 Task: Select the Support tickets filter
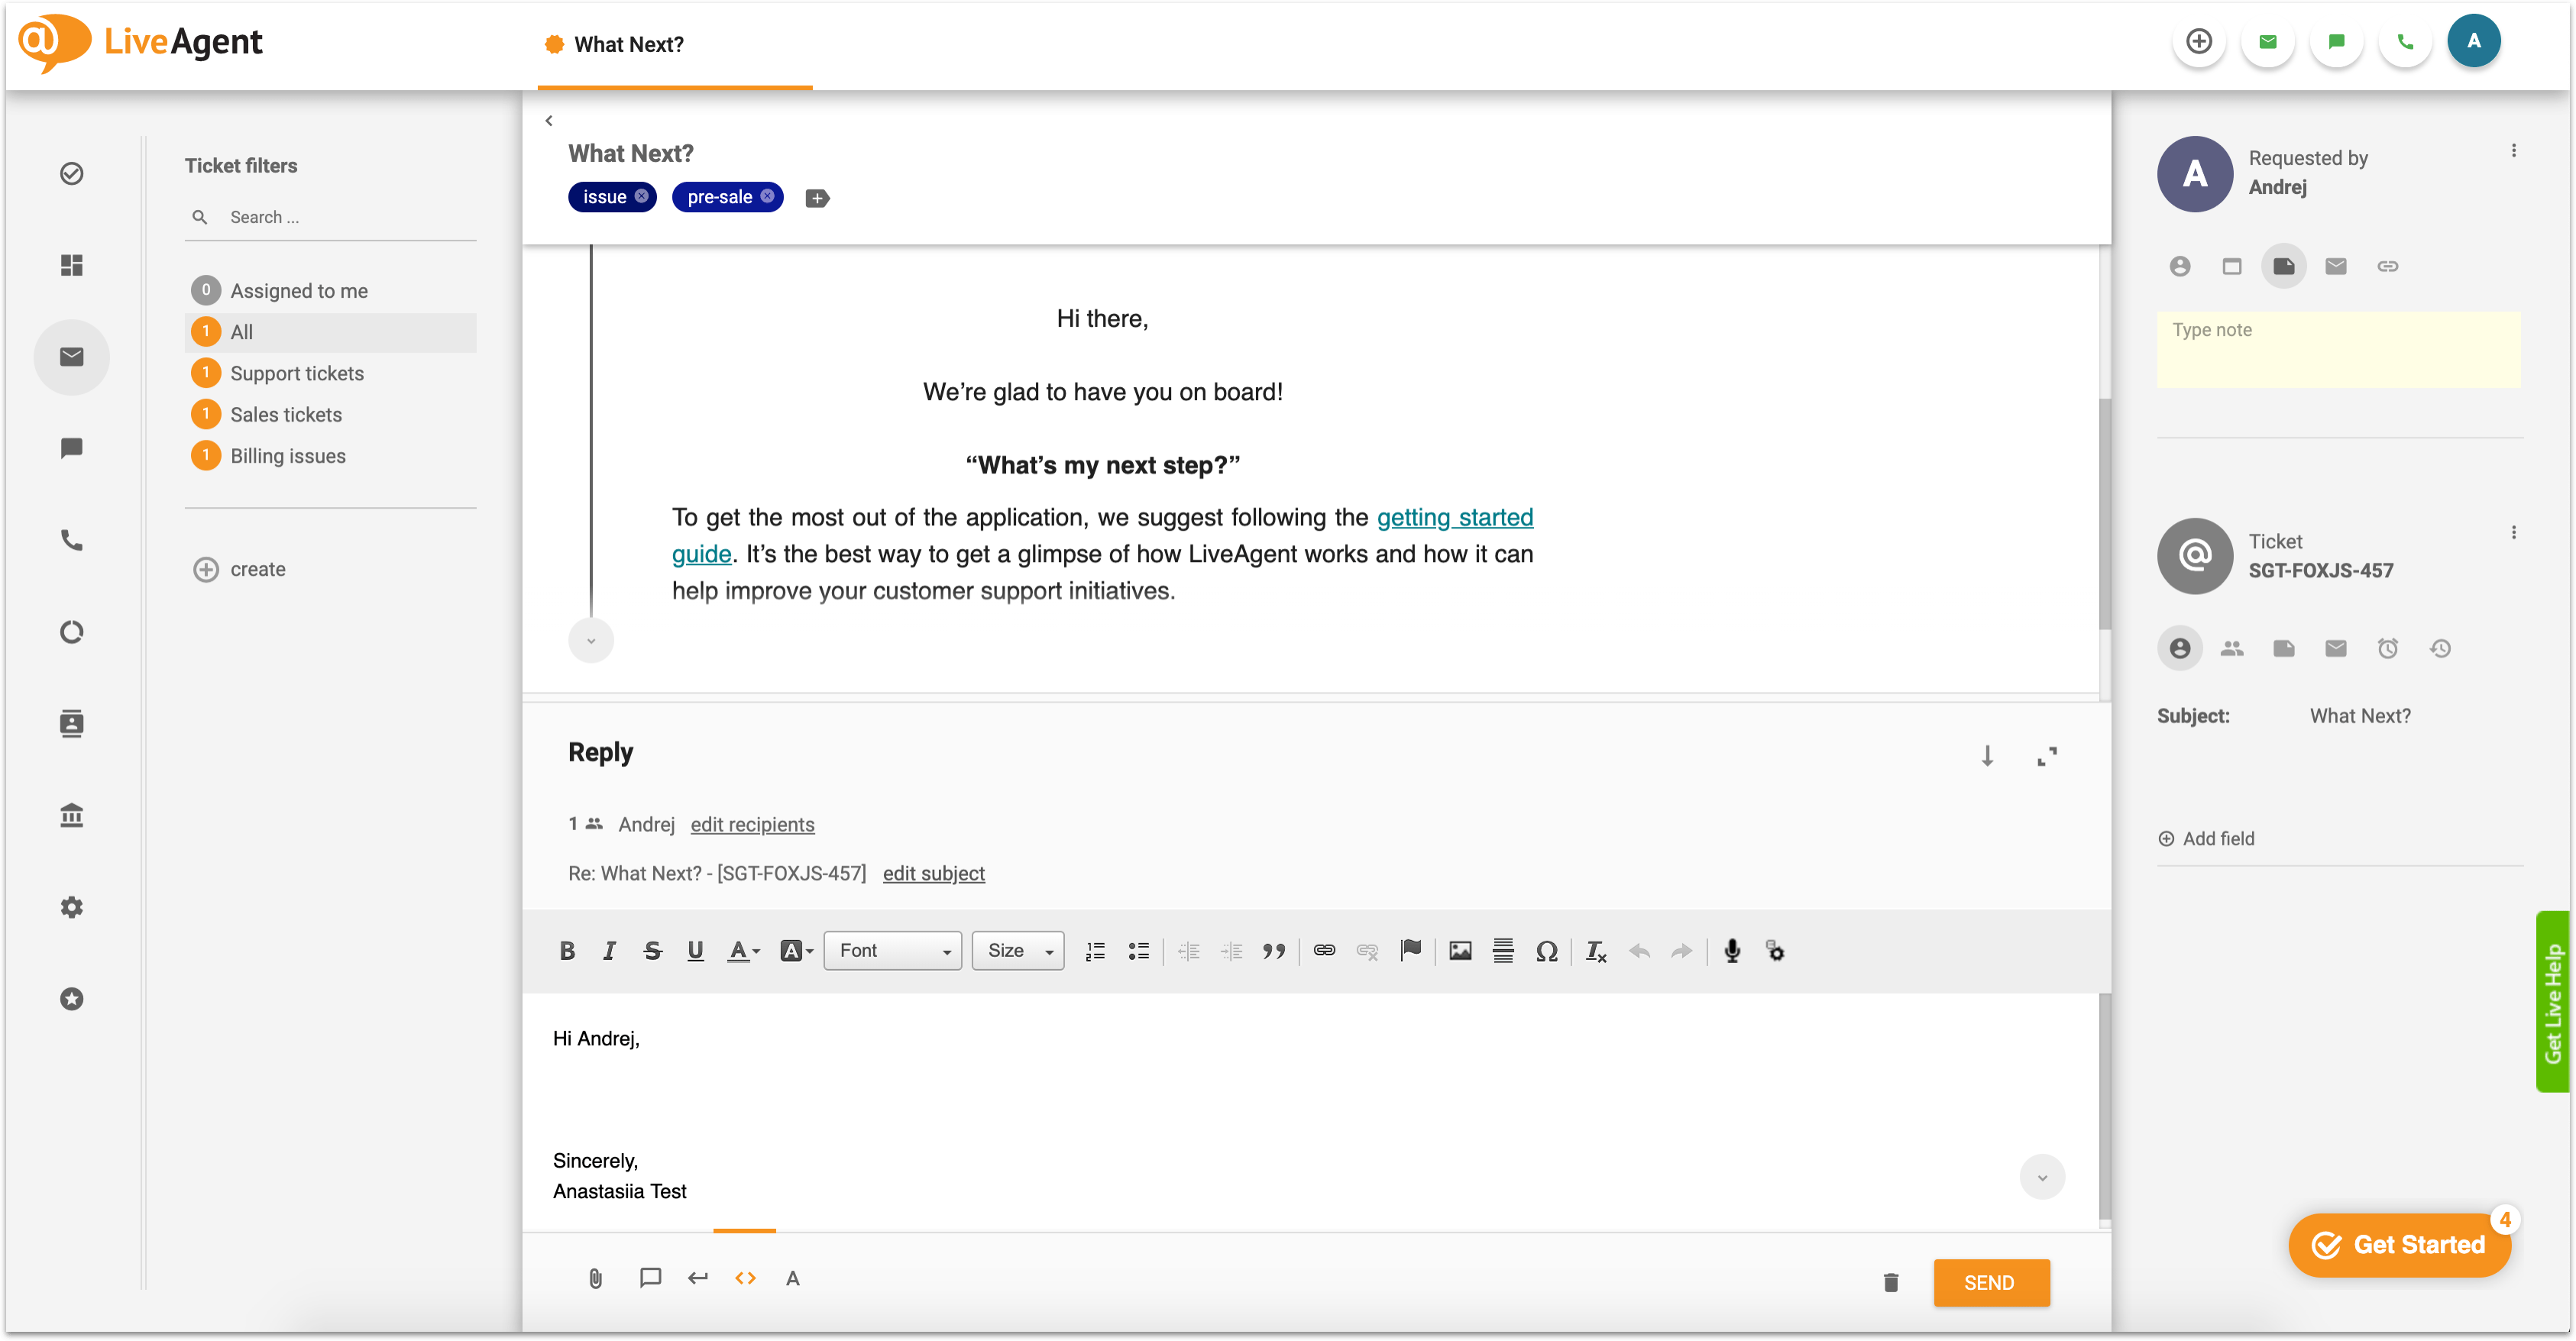pos(330,373)
